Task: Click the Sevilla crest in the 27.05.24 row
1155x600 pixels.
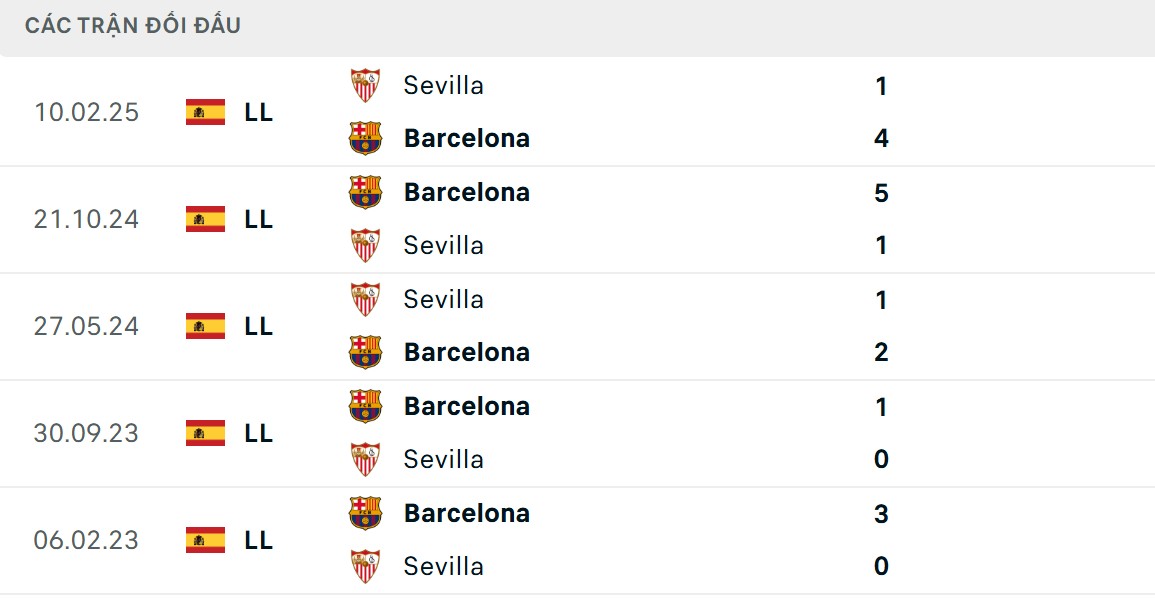Action: point(366,298)
